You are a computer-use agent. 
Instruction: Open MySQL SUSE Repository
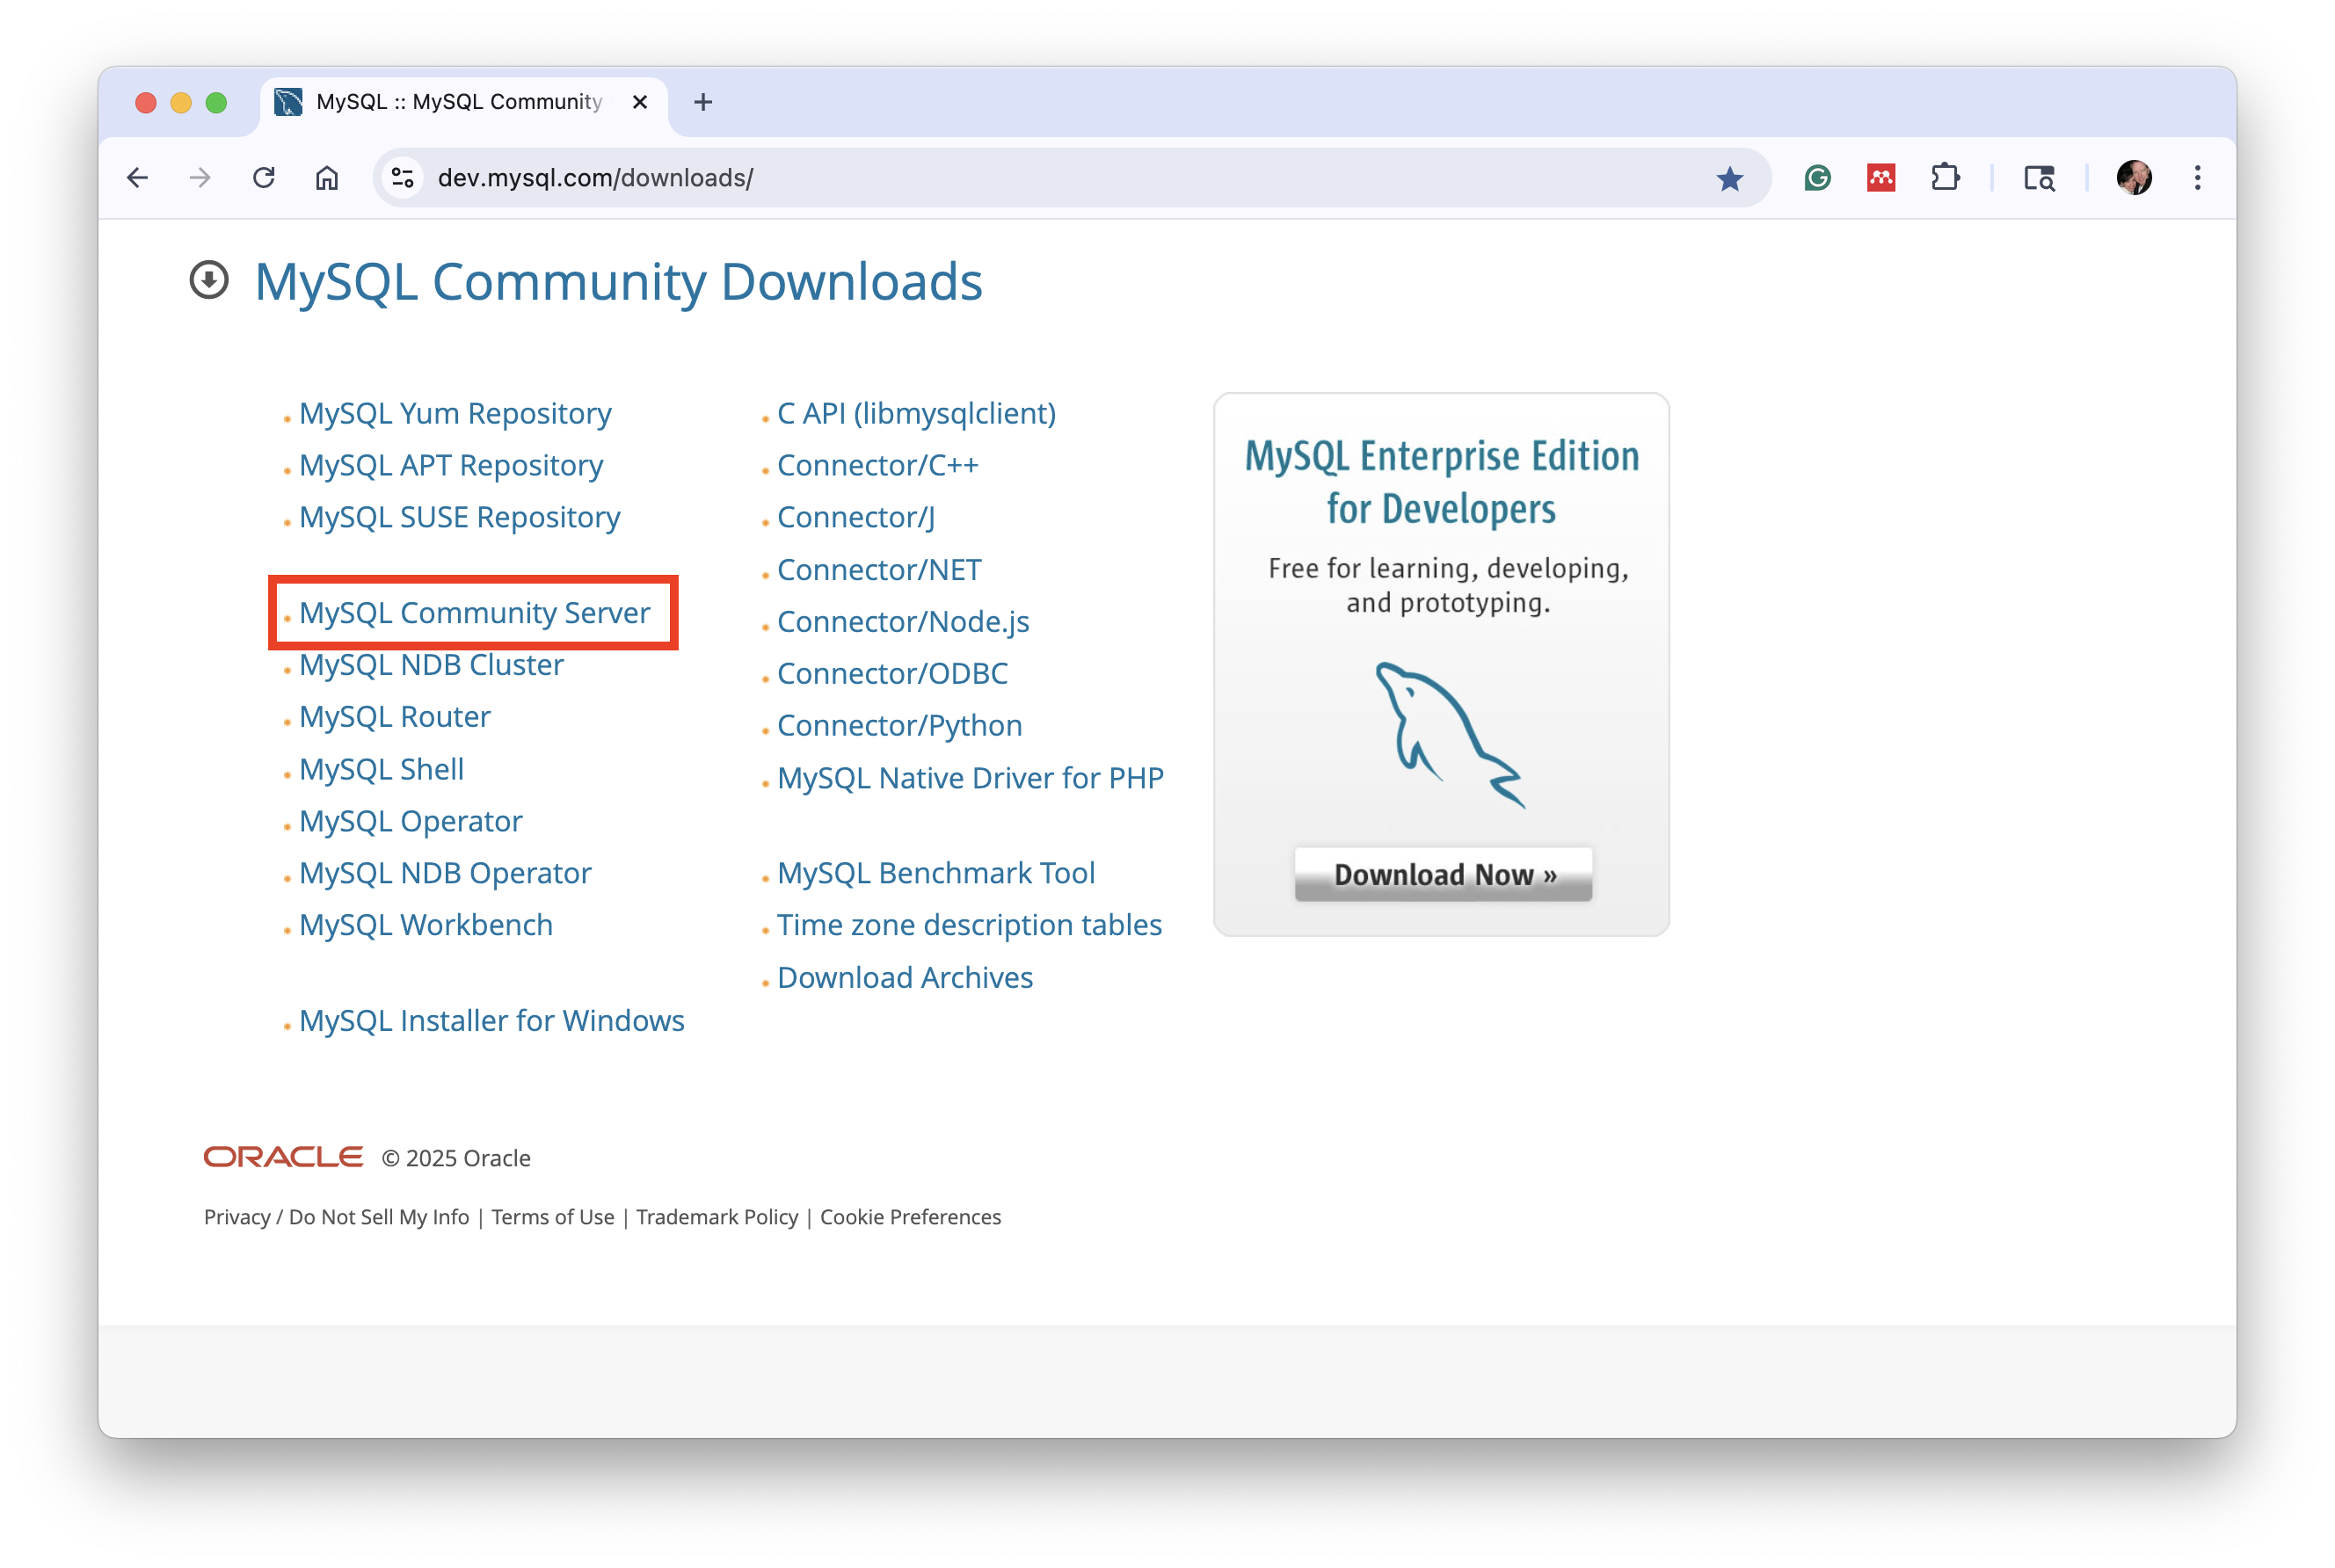(460, 517)
